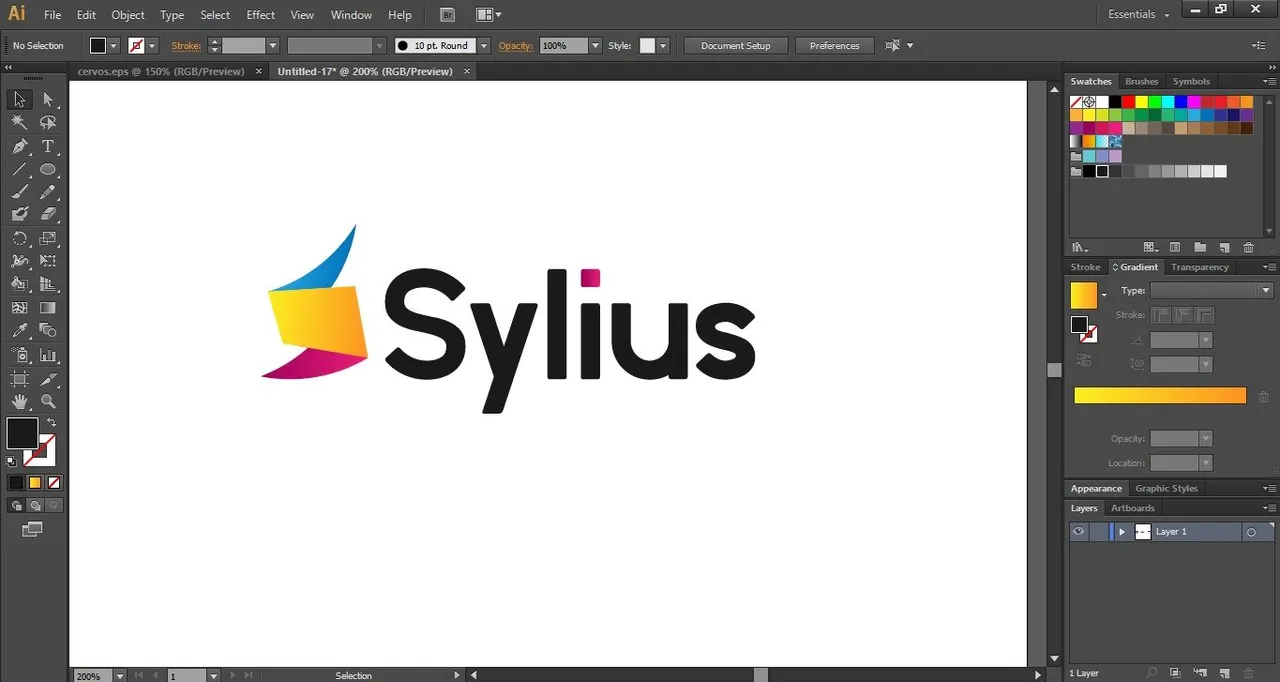Select the Eraser tool
1280x682 pixels.
coord(48,214)
